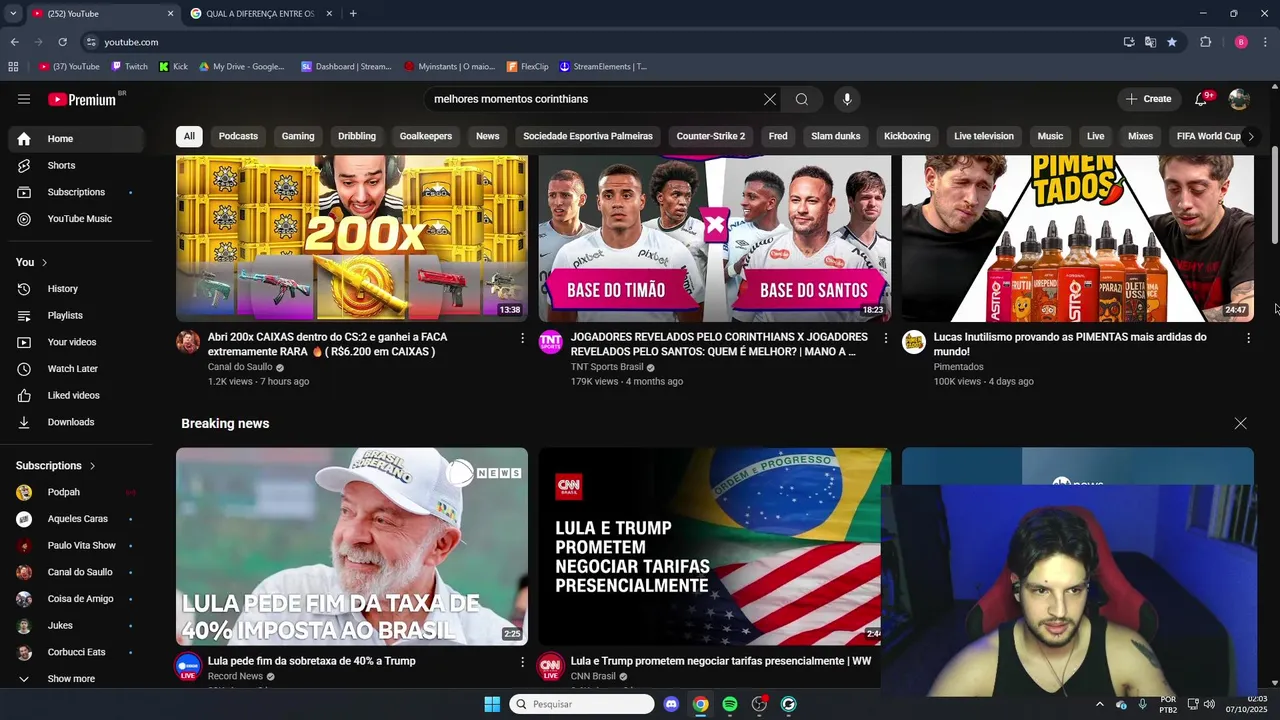
Task: Click the taskbar Pesquisar search box
Action: pos(582,704)
